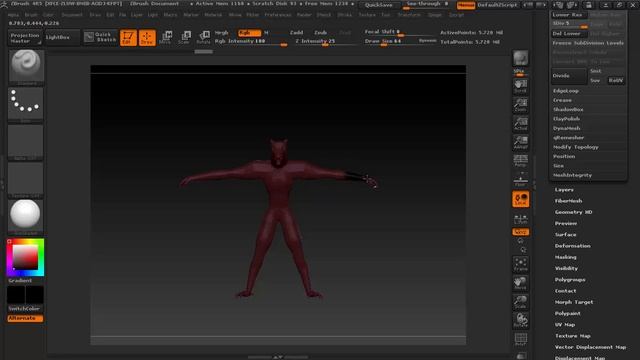Open LightBox browser
The height and width of the screenshot is (360, 640).
click(x=61, y=38)
